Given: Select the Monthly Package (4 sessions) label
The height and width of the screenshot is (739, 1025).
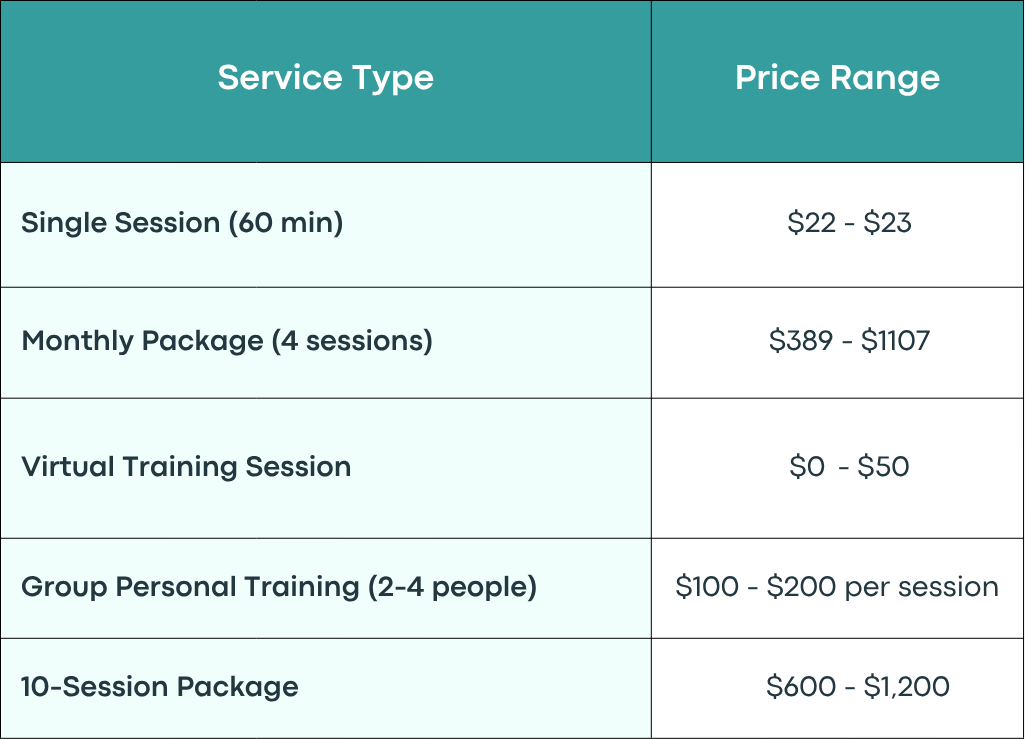Looking at the screenshot, I should (x=227, y=341).
